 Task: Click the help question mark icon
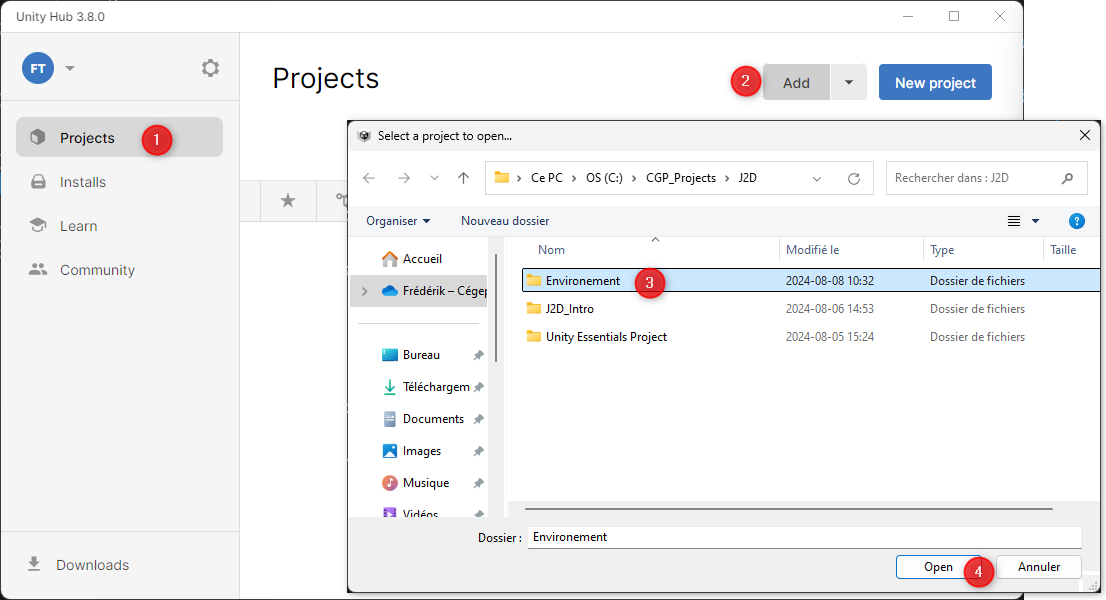(x=1076, y=221)
